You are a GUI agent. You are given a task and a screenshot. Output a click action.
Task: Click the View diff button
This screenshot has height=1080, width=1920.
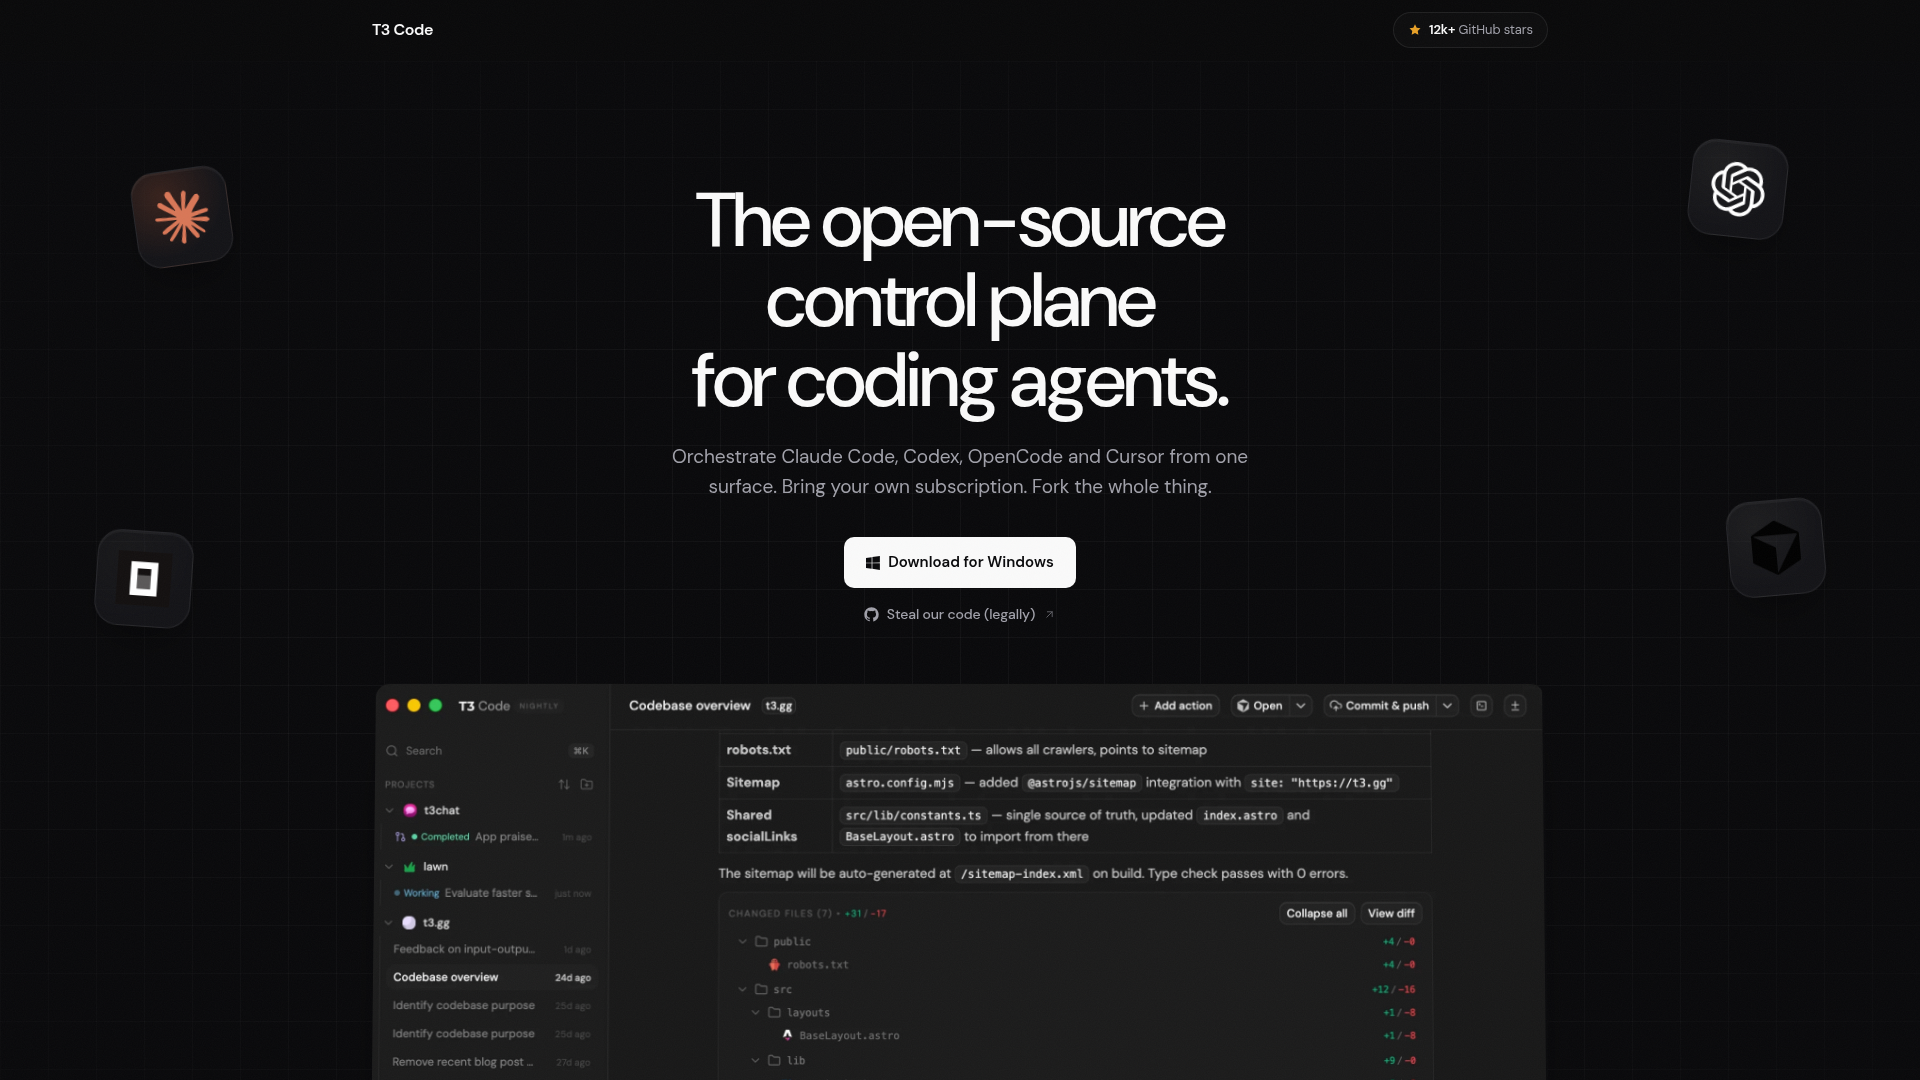1391,914
